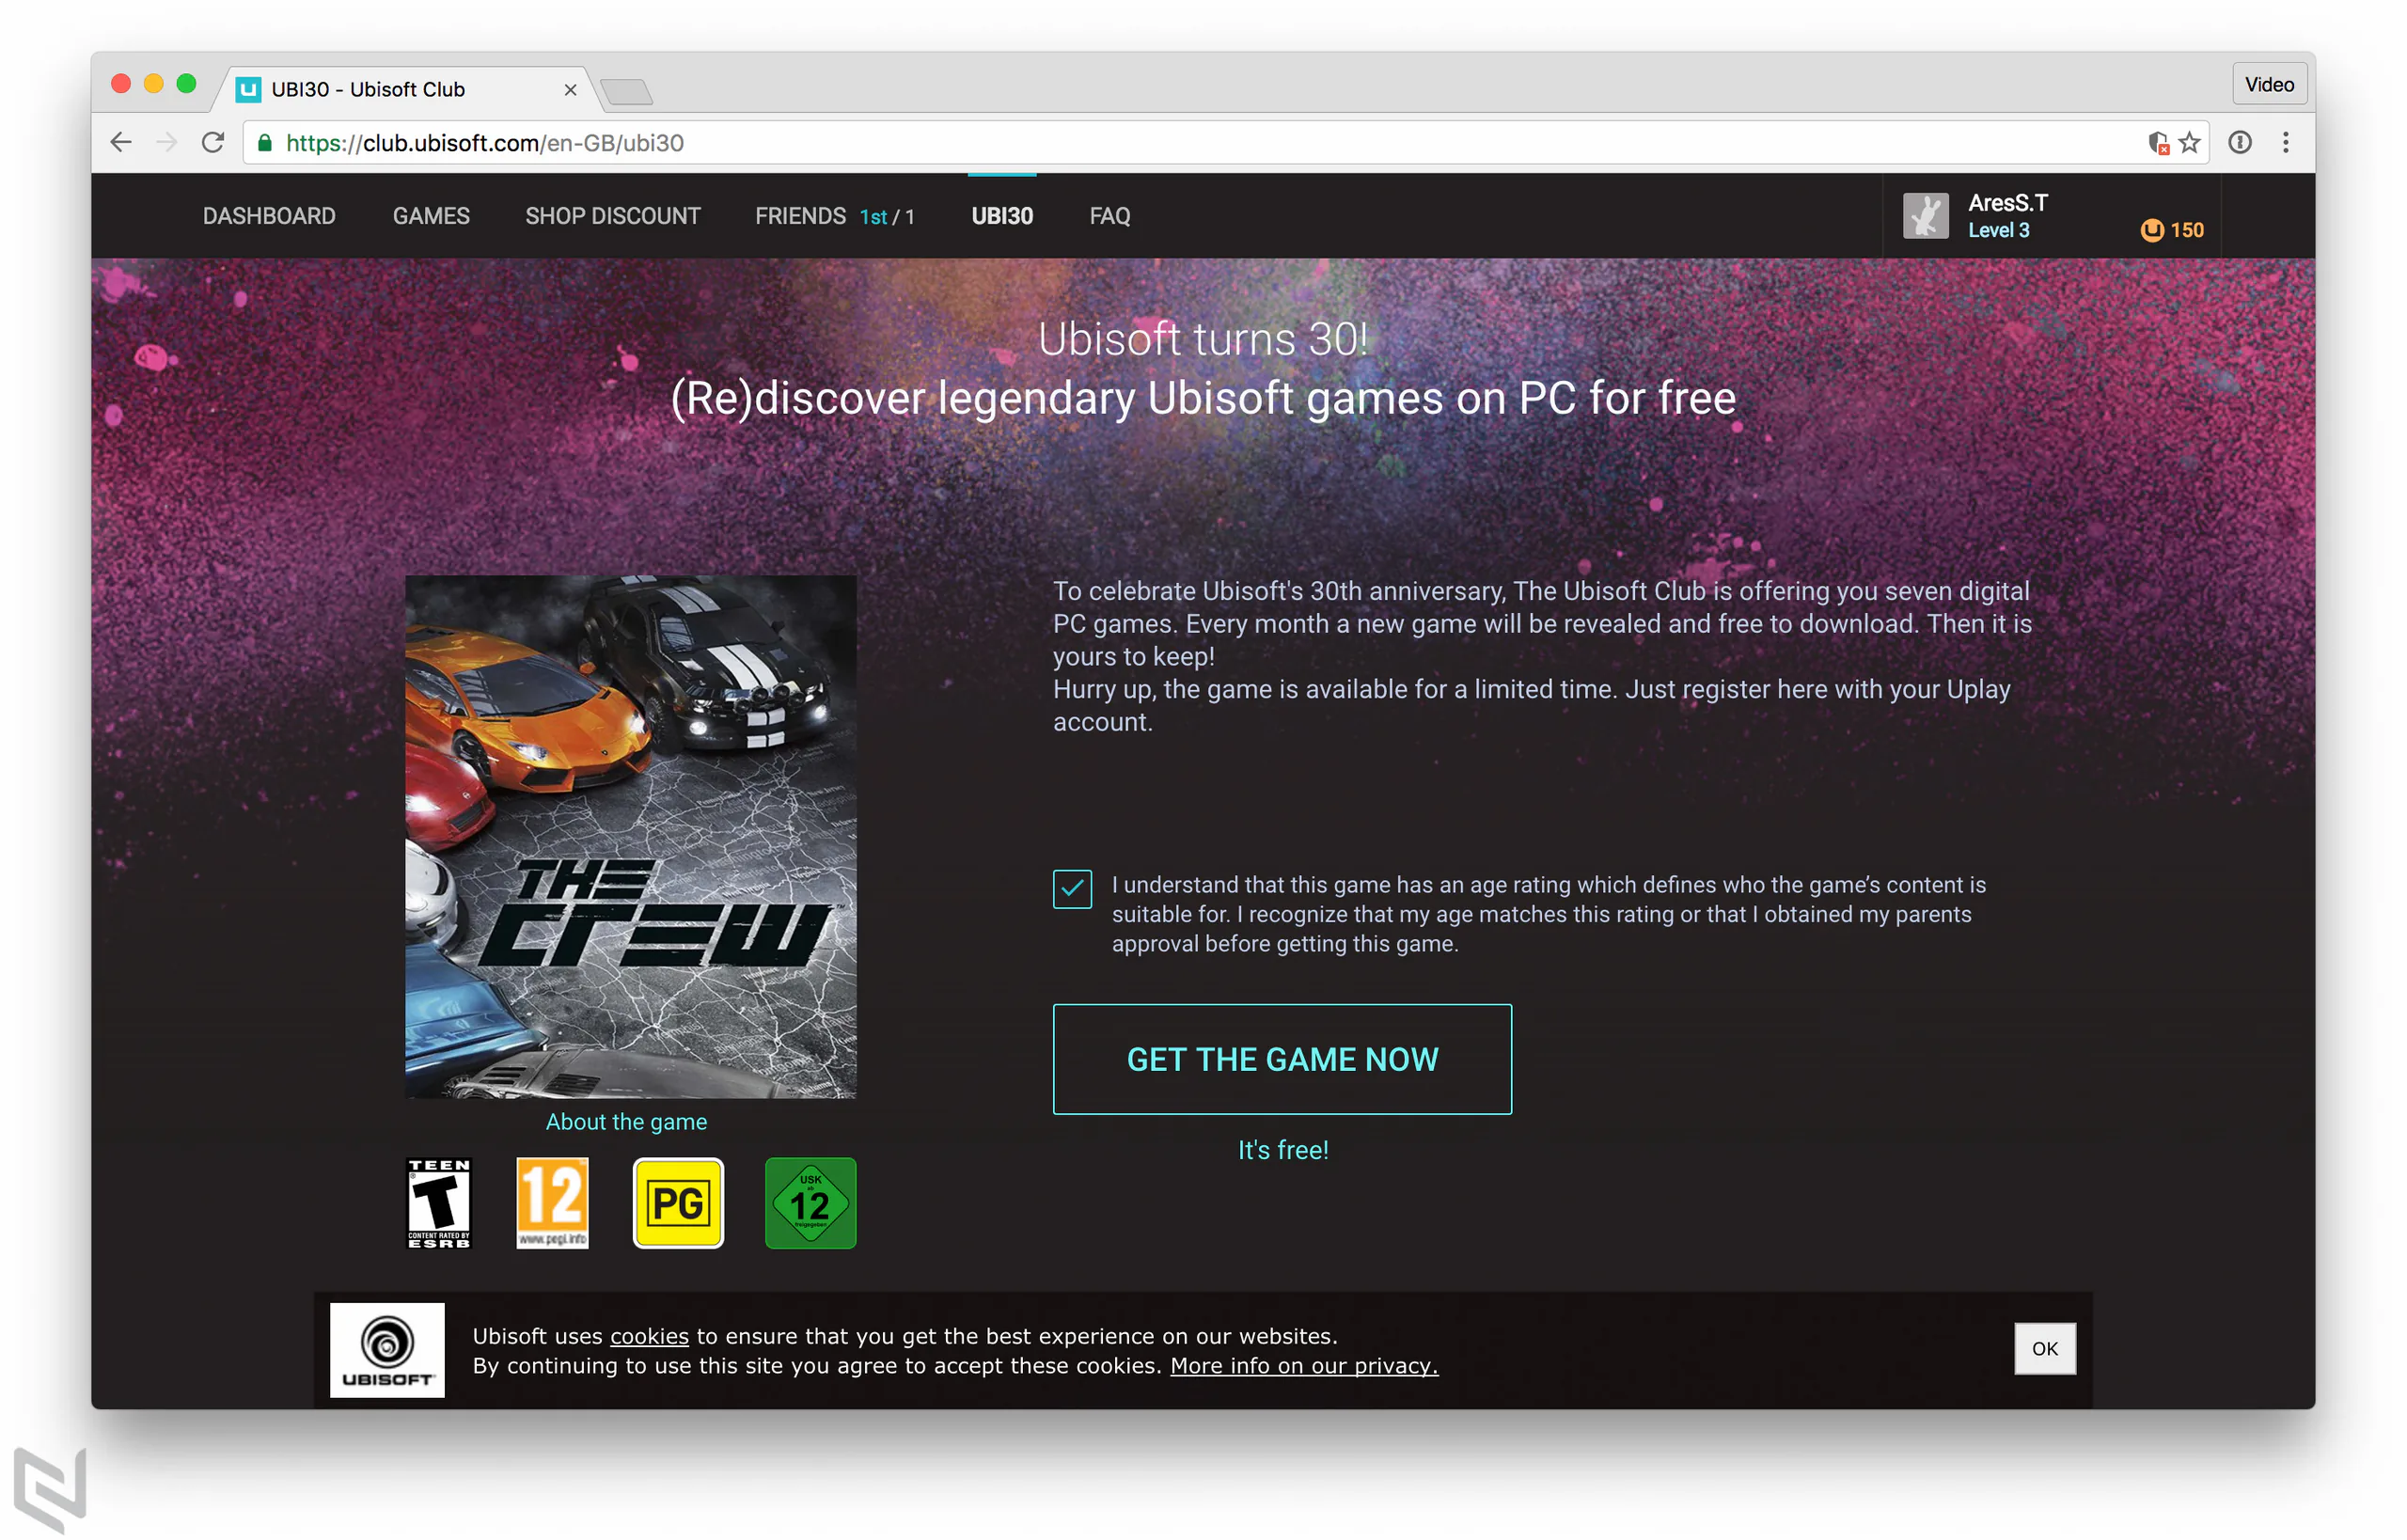Go back with the browser back arrow
Viewport: 2407px width, 1540px height.
coord(121,143)
